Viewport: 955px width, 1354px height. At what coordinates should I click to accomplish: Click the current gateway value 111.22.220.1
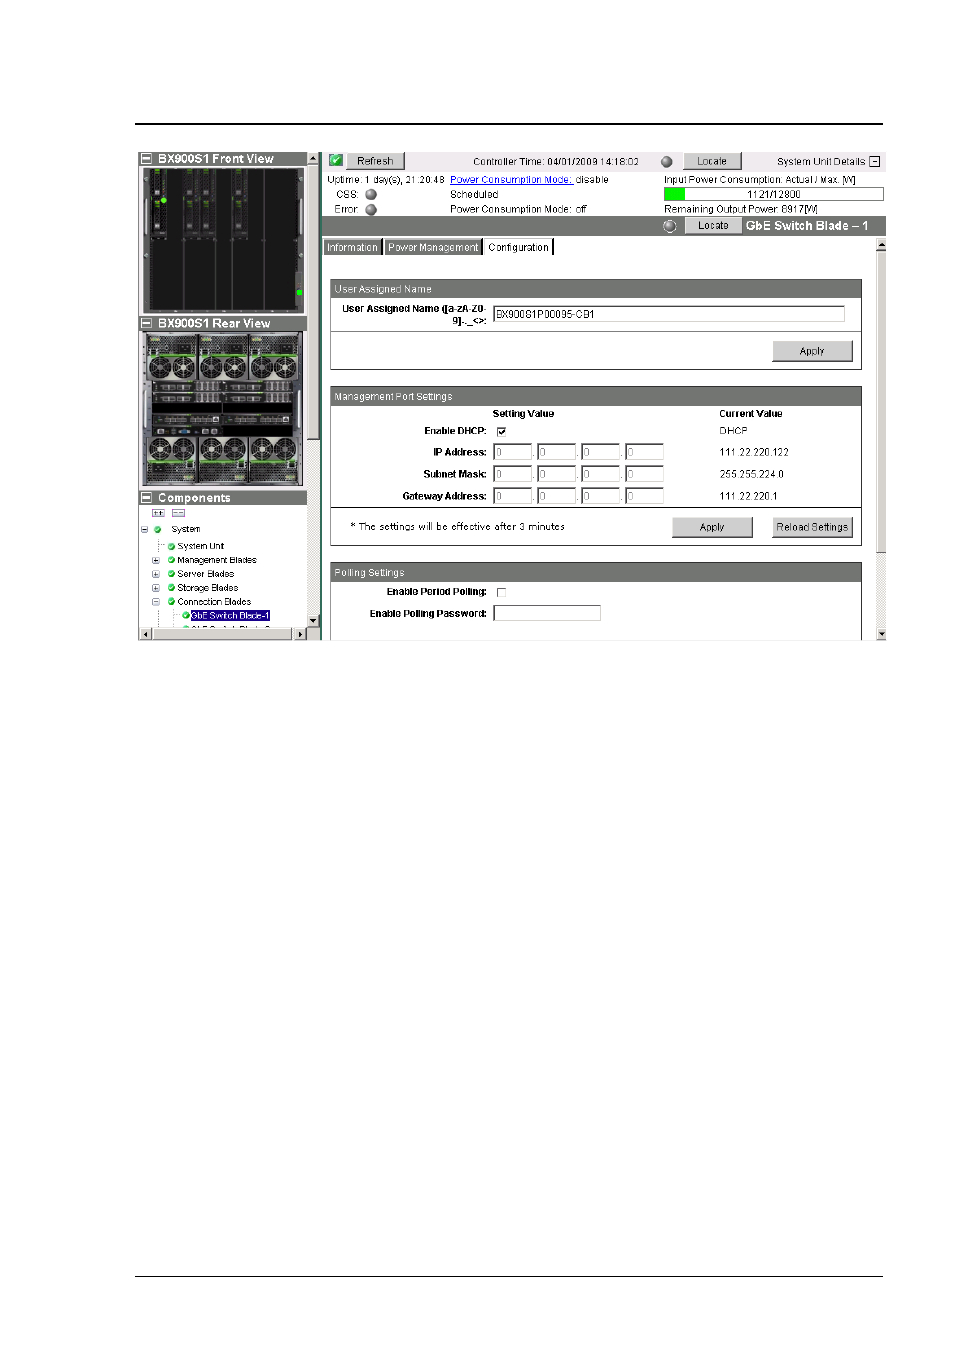[x=748, y=497]
